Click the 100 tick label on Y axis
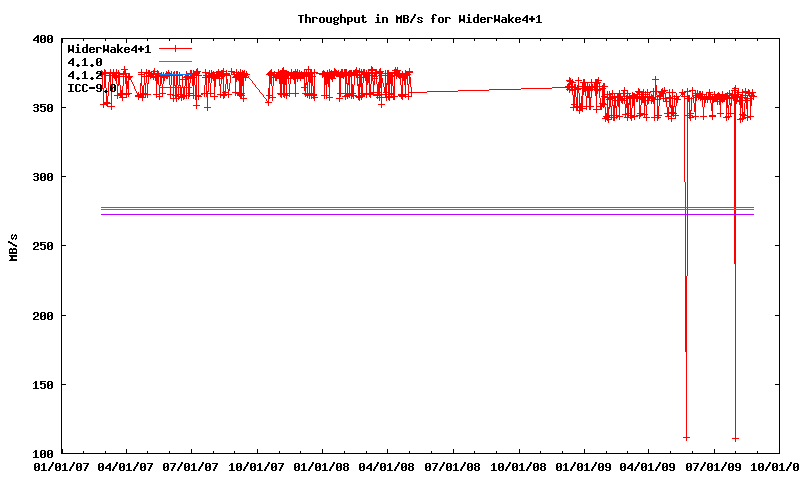This screenshot has width=800, height=480. tap(42, 454)
